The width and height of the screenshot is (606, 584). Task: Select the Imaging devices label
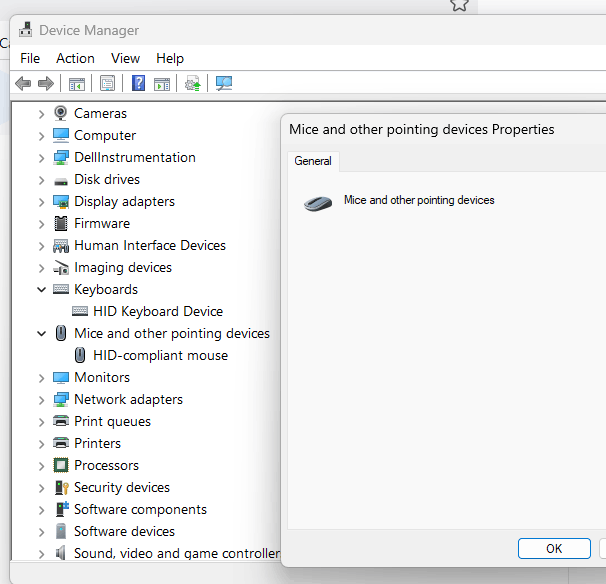click(123, 267)
